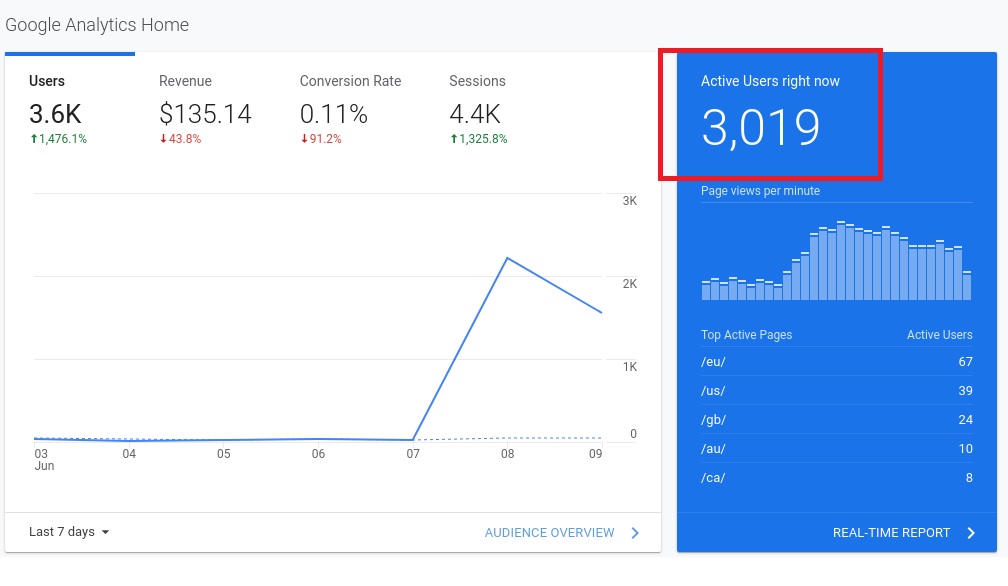Click the /ca/ active page row
1008x586 pixels.
pyautogui.click(x=836, y=477)
